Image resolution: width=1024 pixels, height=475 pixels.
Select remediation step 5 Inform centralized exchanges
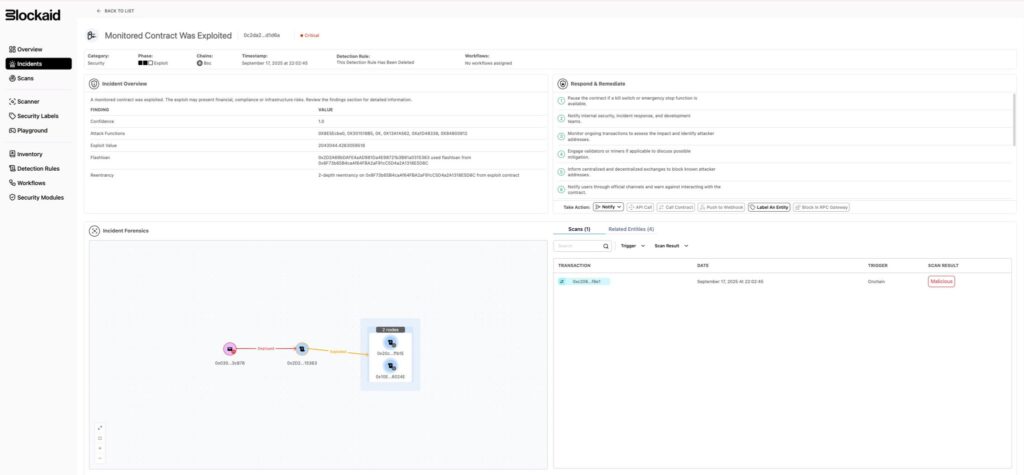pos(783,172)
